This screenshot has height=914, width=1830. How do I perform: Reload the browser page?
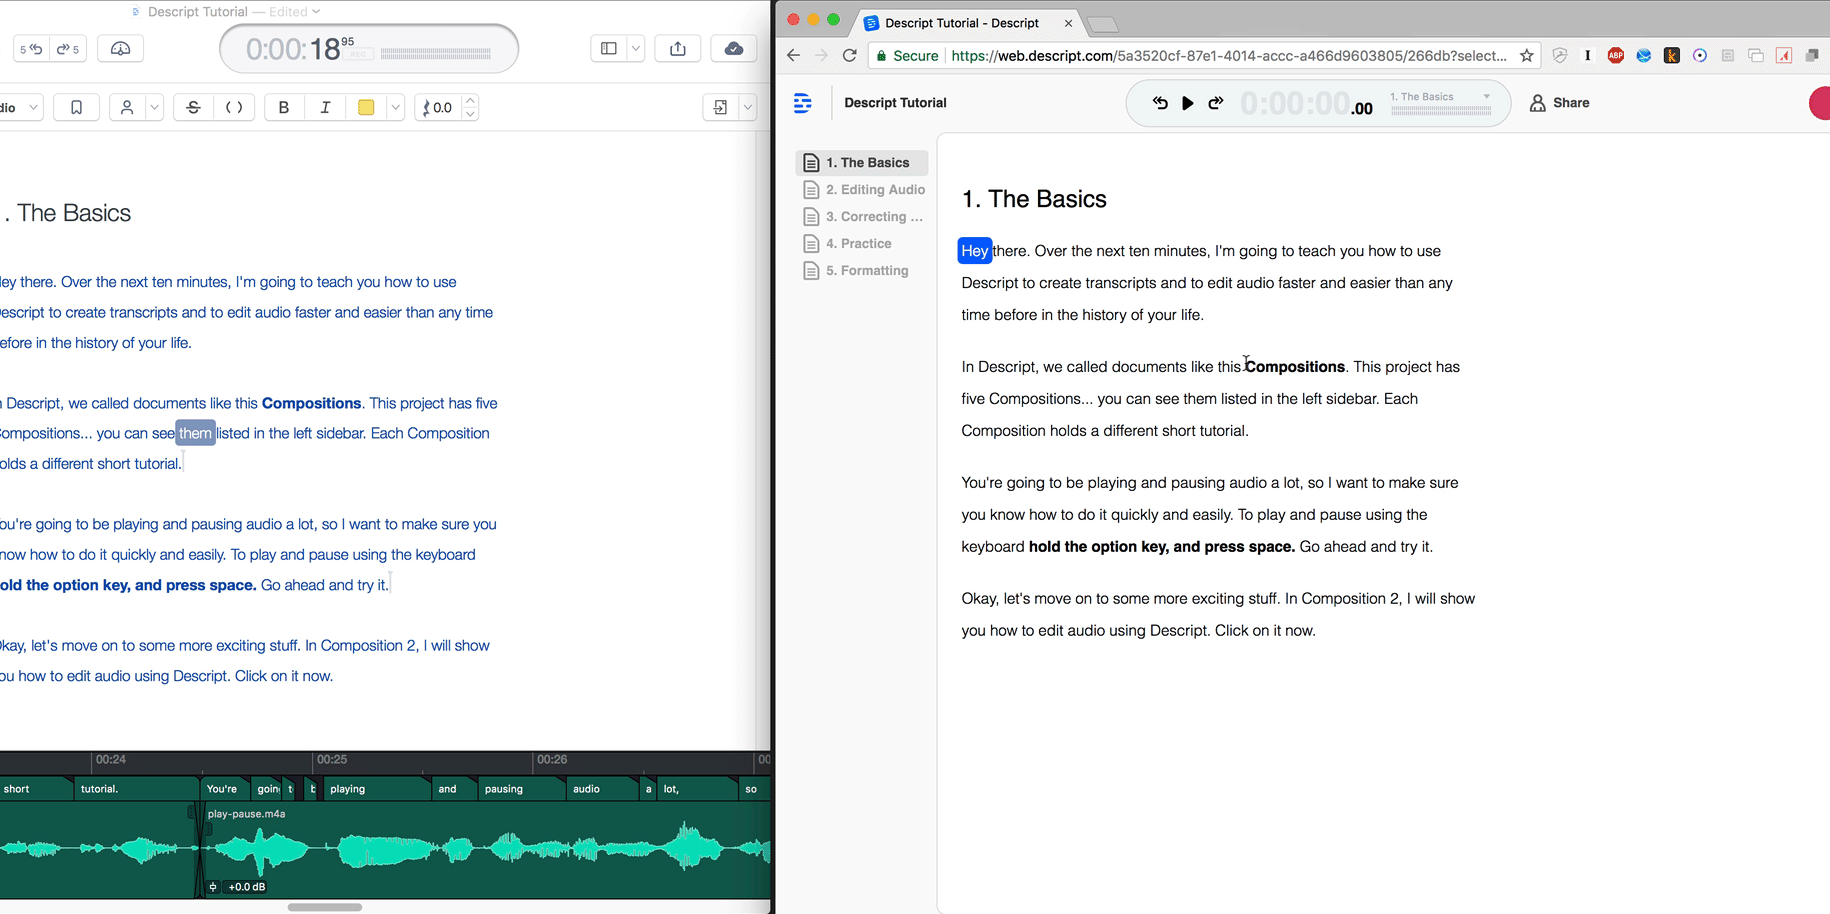pyautogui.click(x=849, y=56)
